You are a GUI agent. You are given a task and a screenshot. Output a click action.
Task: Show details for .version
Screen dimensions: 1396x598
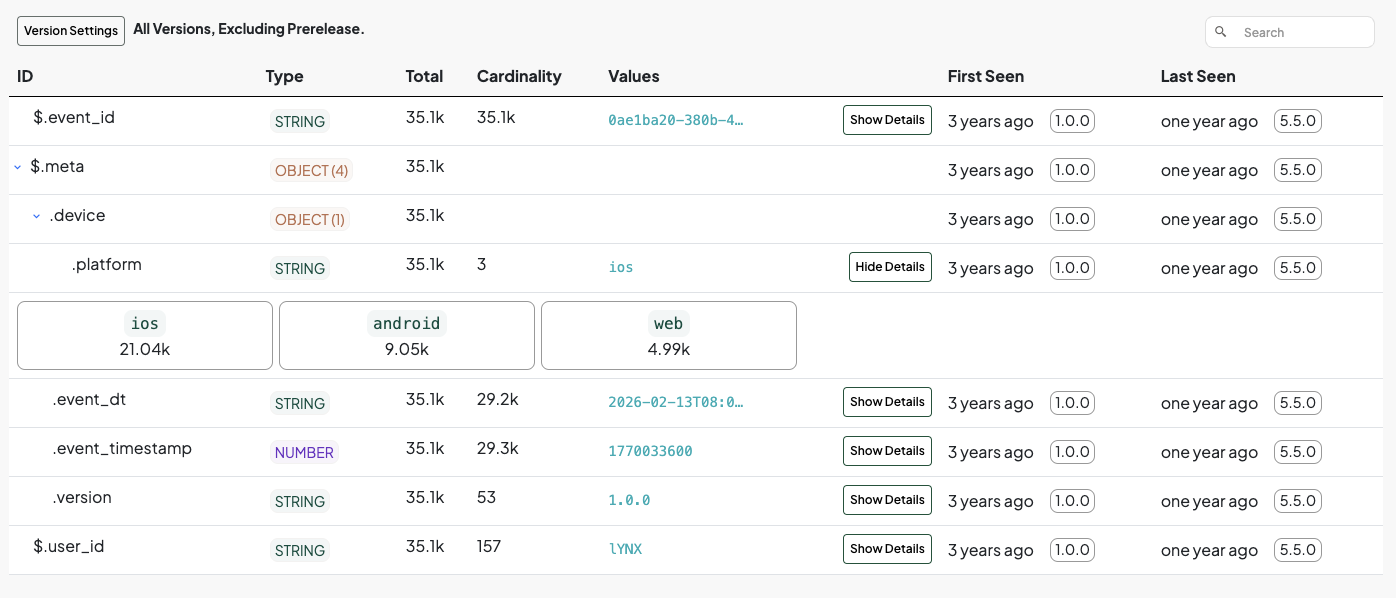click(x=887, y=499)
